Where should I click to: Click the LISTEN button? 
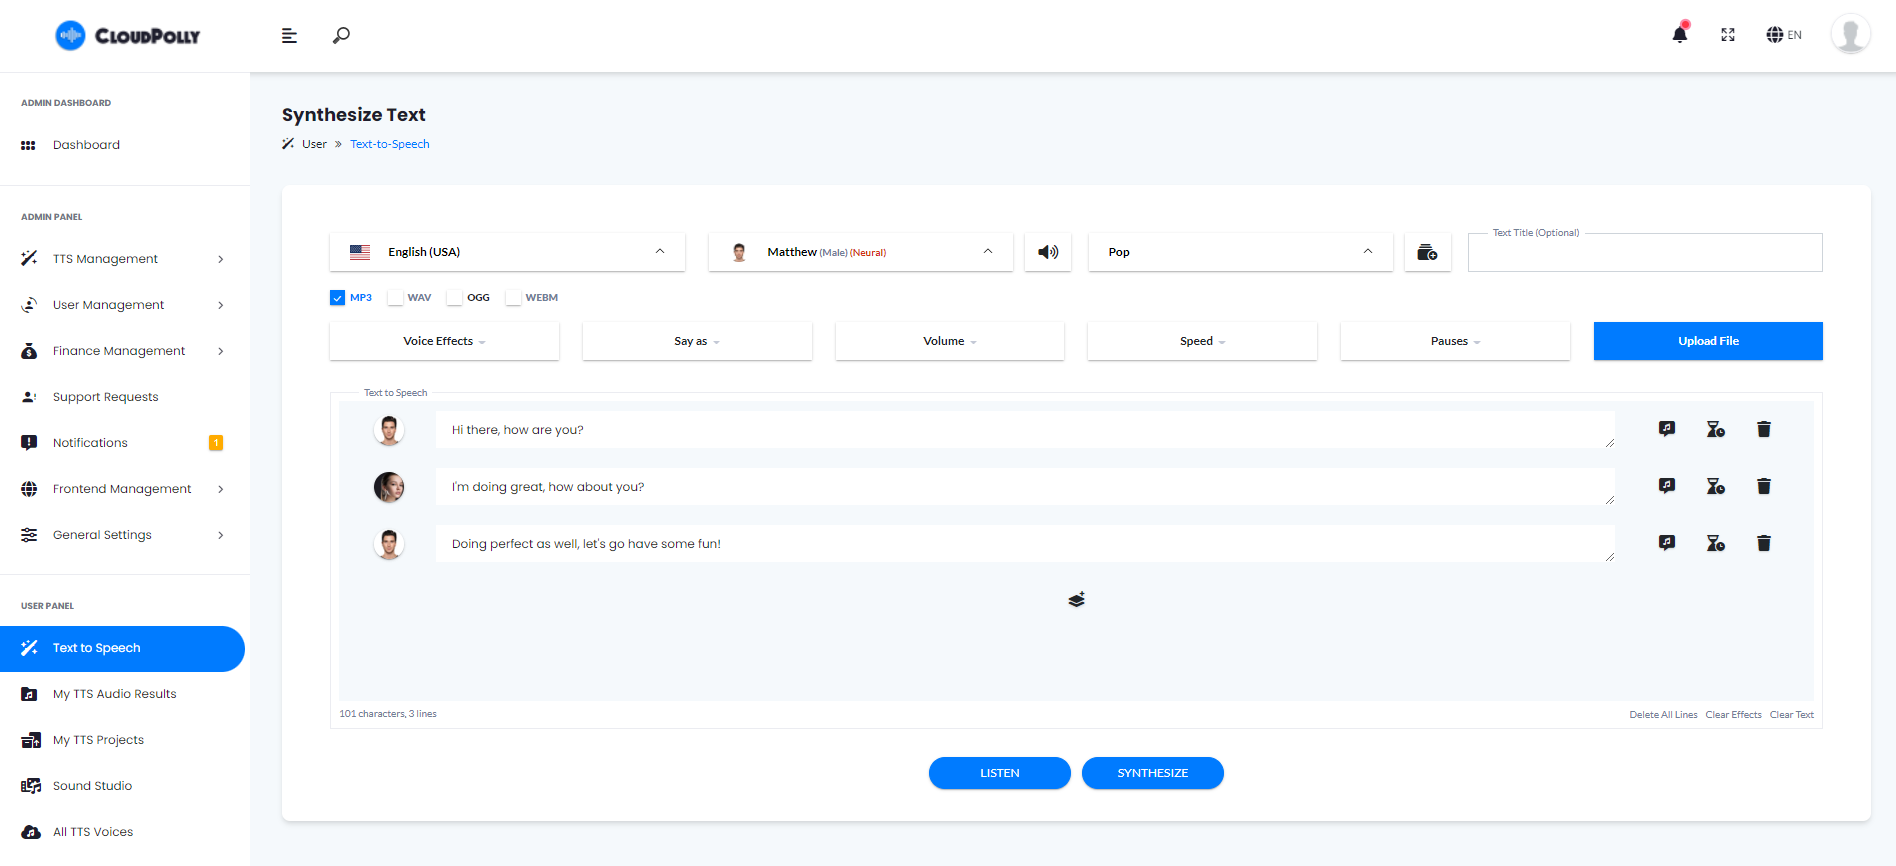point(1000,773)
